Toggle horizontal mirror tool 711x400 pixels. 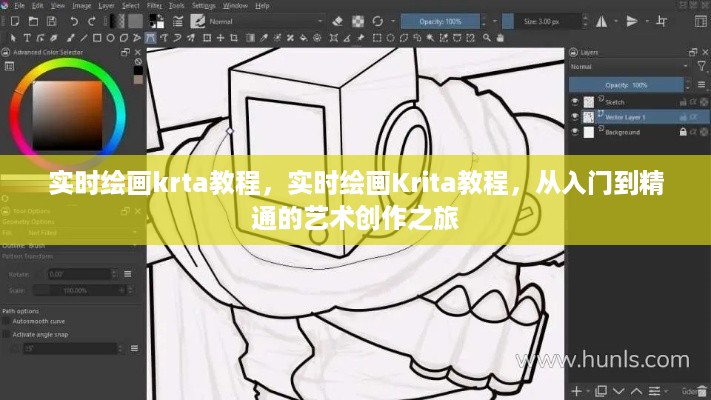(602, 21)
